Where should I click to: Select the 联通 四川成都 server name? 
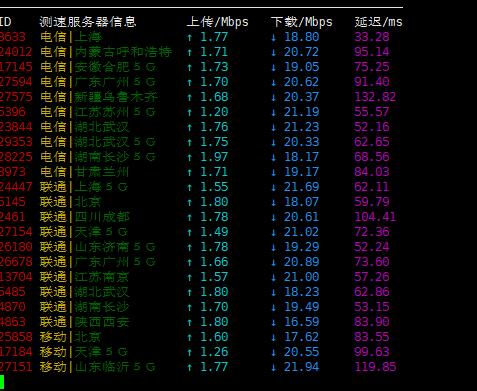[84, 217]
